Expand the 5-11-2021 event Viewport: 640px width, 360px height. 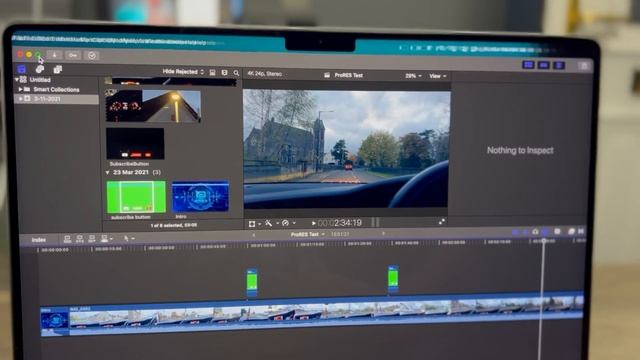coord(20,98)
